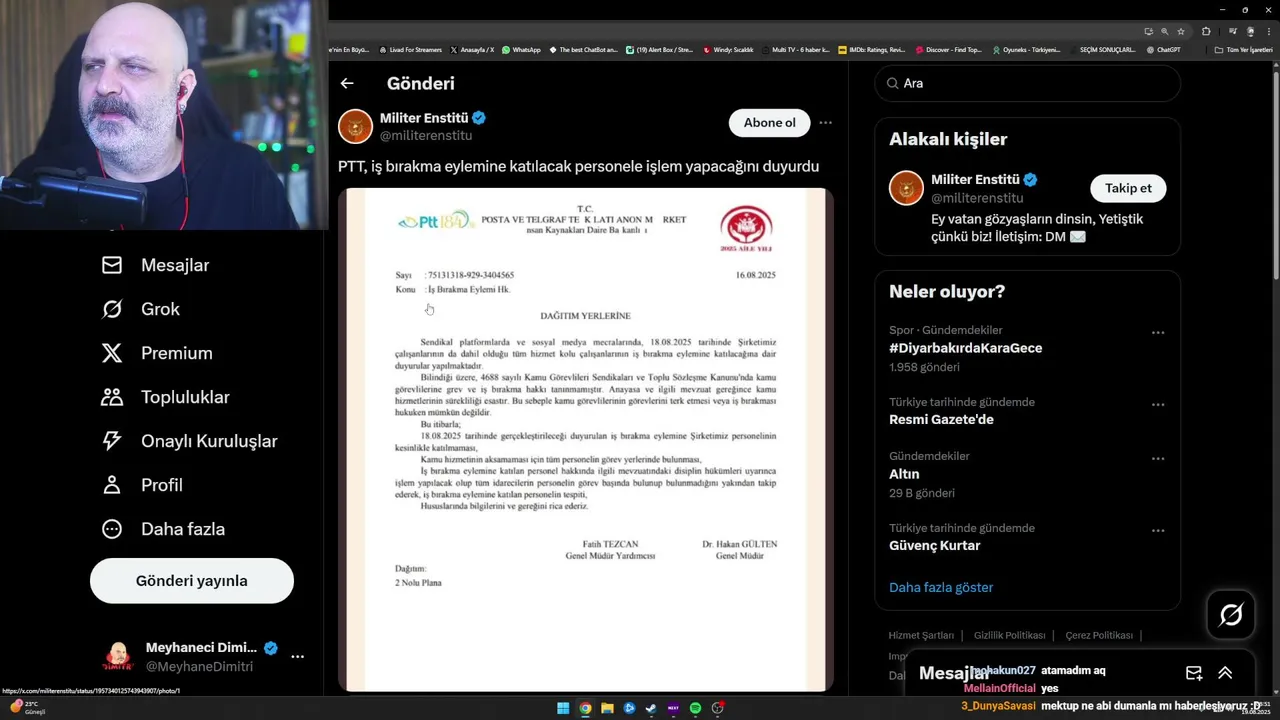Click the Takip et button

1128,188
